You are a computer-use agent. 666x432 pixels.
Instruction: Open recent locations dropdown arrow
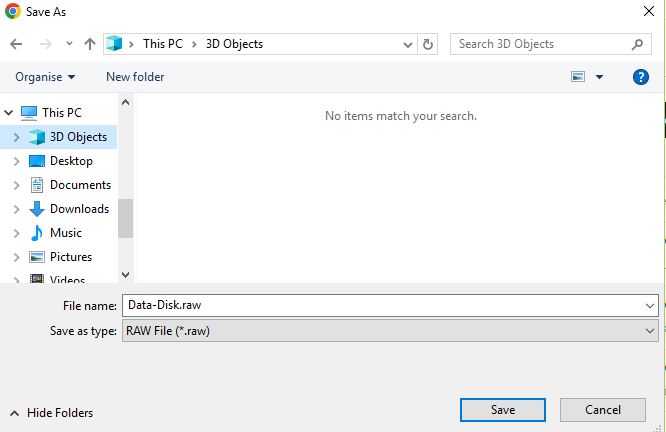pos(69,44)
